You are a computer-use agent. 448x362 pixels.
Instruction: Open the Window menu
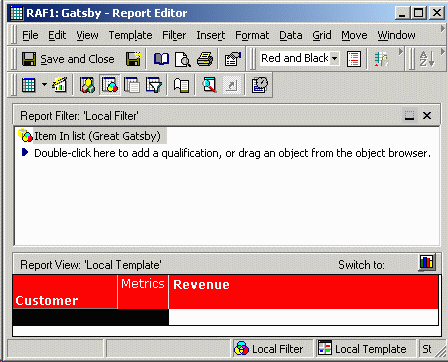(x=396, y=35)
